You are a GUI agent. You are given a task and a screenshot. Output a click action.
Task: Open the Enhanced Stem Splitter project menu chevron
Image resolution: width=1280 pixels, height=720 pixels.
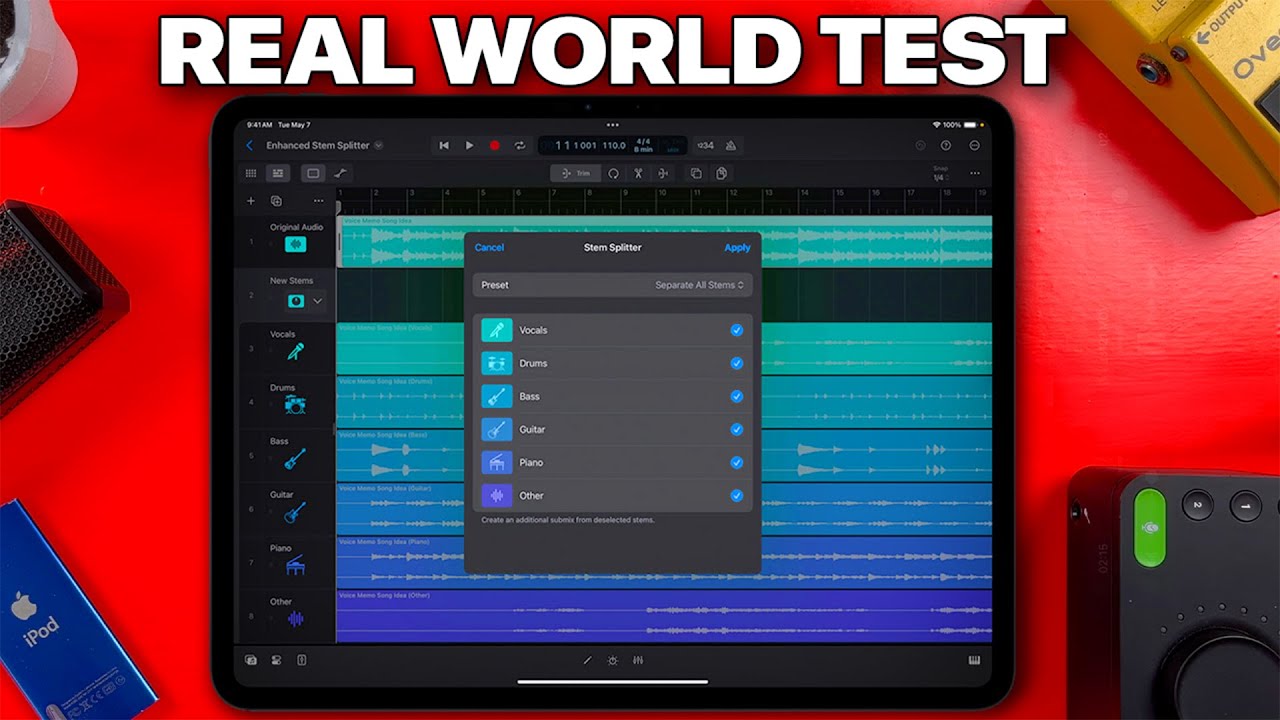(x=378, y=146)
